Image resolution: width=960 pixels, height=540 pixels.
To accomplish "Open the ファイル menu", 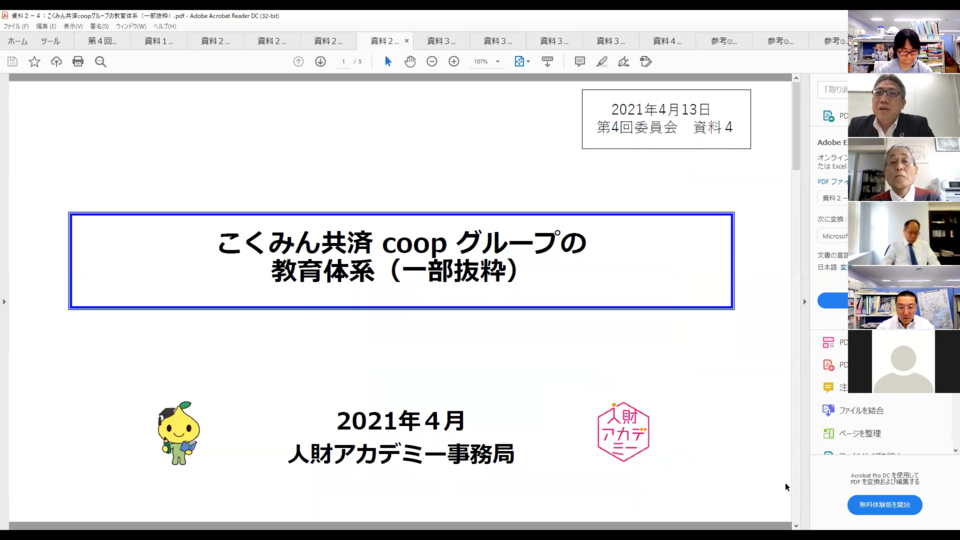I will [x=15, y=26].
